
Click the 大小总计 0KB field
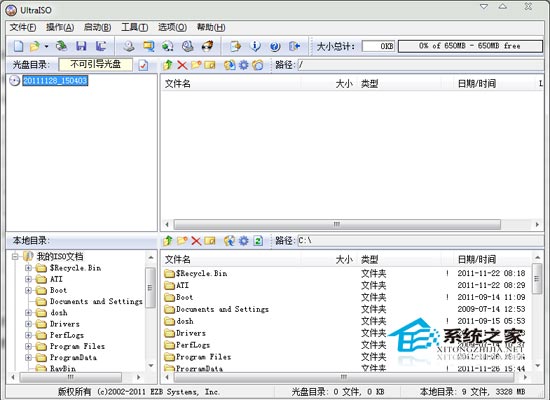pyautogui.click(x=378, y=46)
